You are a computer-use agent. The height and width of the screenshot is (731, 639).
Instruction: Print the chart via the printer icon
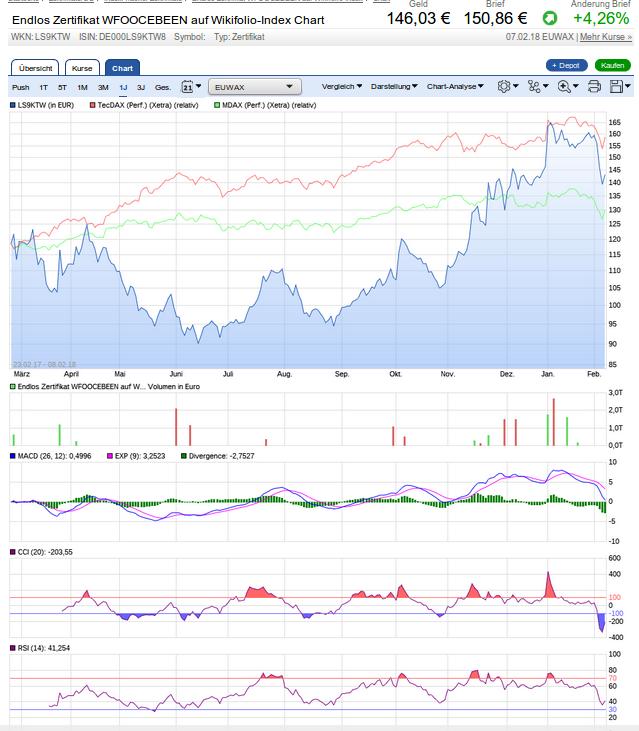[x=594, y=87]
